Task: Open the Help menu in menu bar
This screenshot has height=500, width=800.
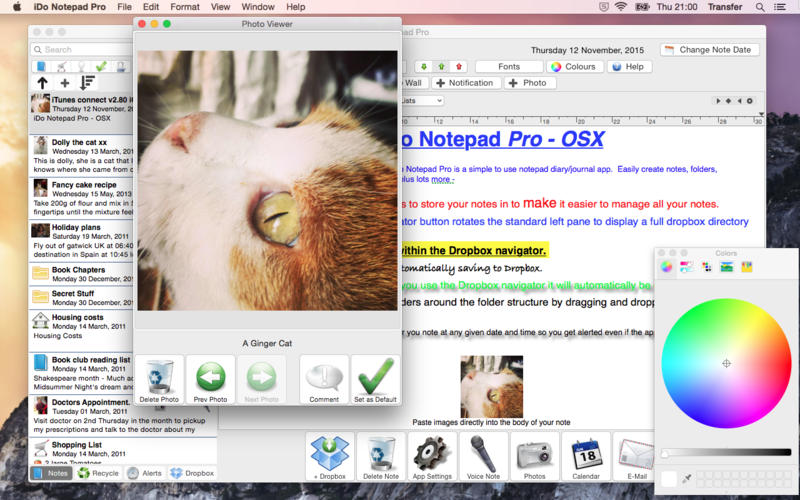Action: point(295,7)
